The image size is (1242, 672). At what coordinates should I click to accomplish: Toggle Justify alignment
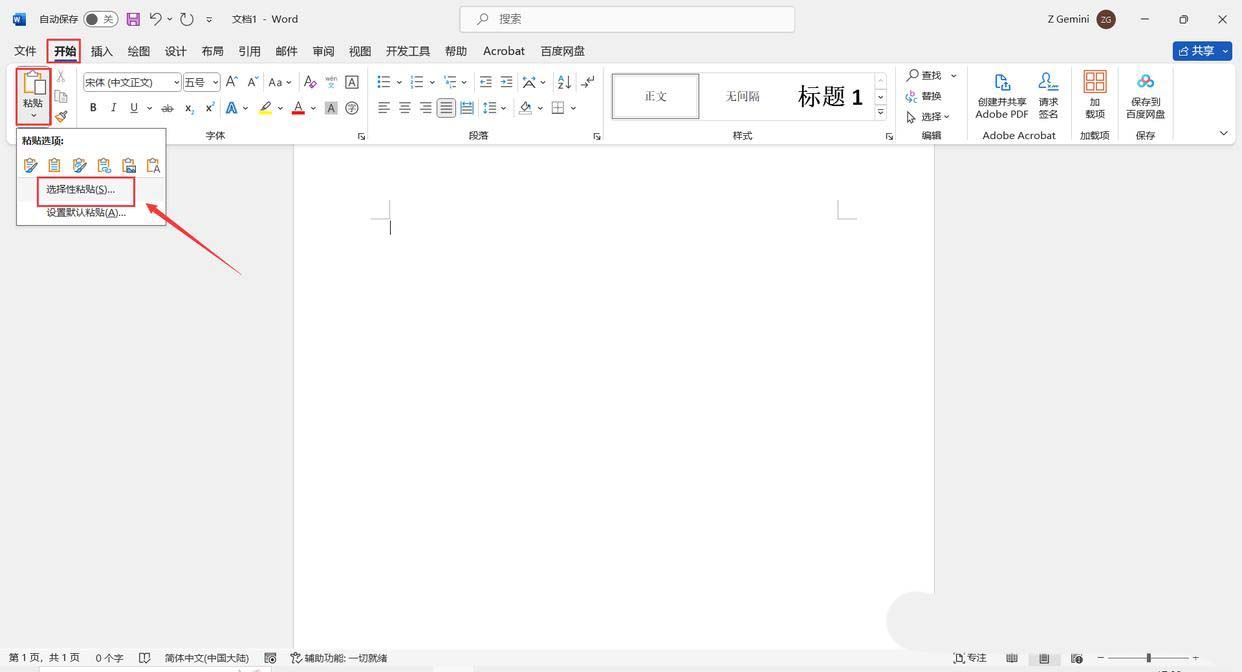[446, 108]
